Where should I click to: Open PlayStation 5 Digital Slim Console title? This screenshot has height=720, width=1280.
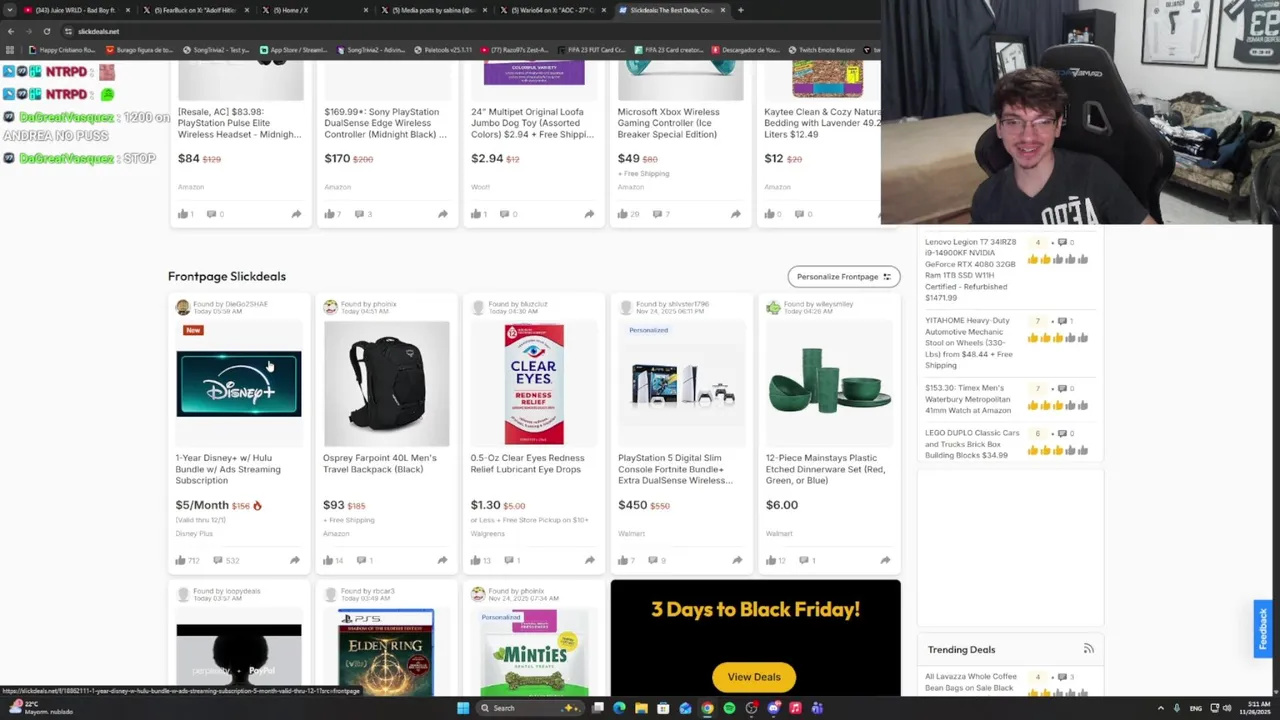pyautogui.click(x=675, y=469)
